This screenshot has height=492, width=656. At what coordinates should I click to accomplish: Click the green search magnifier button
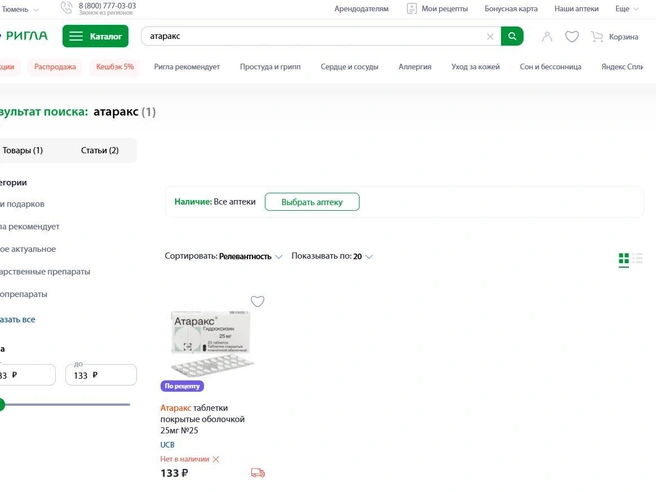click(x=512, y=36)
